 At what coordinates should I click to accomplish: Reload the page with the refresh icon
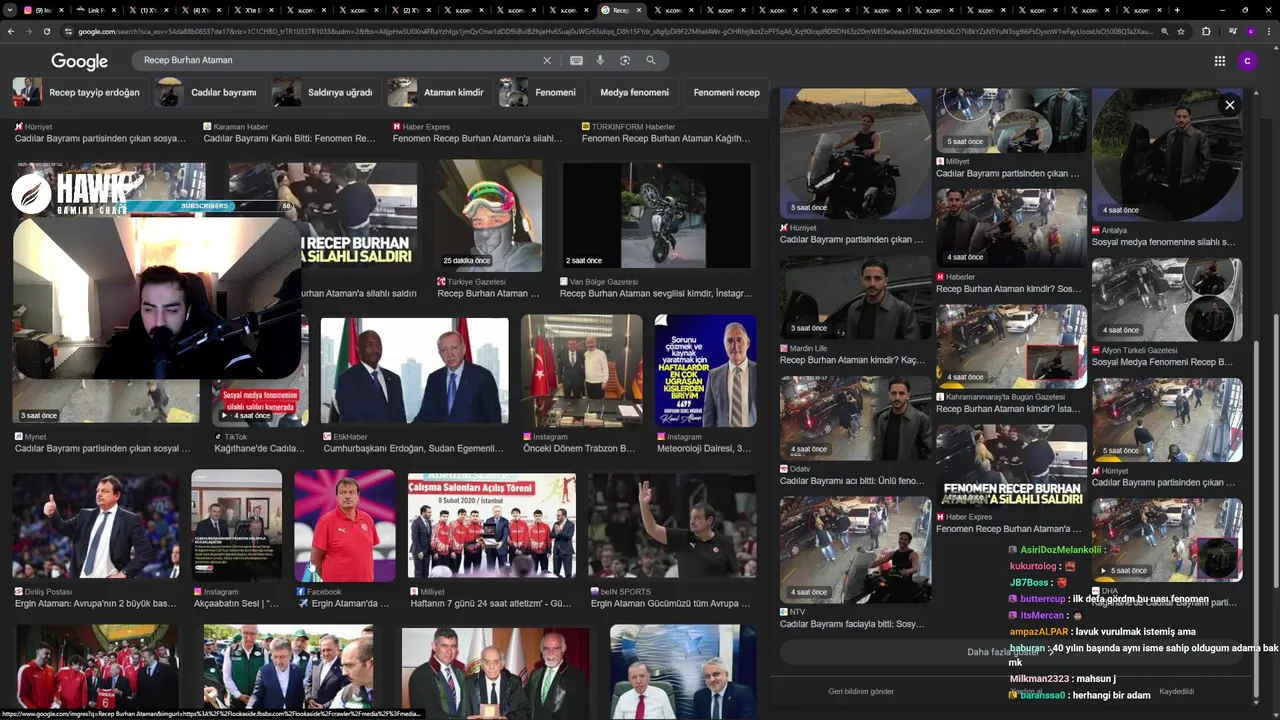tap(46, 31)
